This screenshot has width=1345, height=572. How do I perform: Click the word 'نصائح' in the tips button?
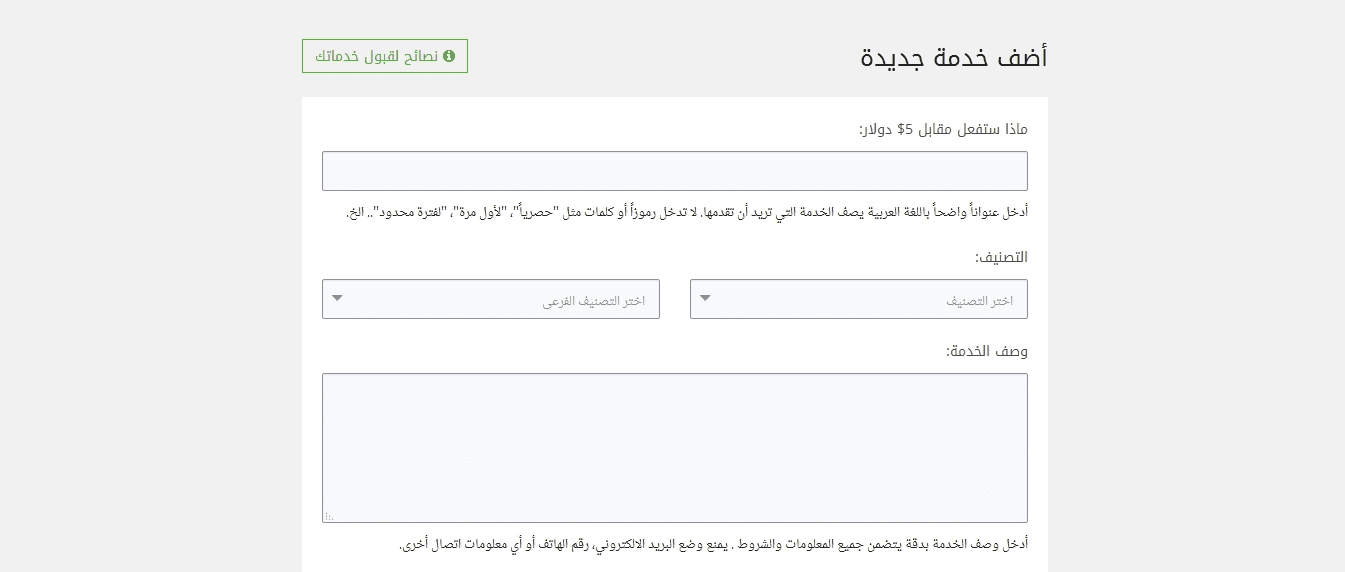(421, 56)
